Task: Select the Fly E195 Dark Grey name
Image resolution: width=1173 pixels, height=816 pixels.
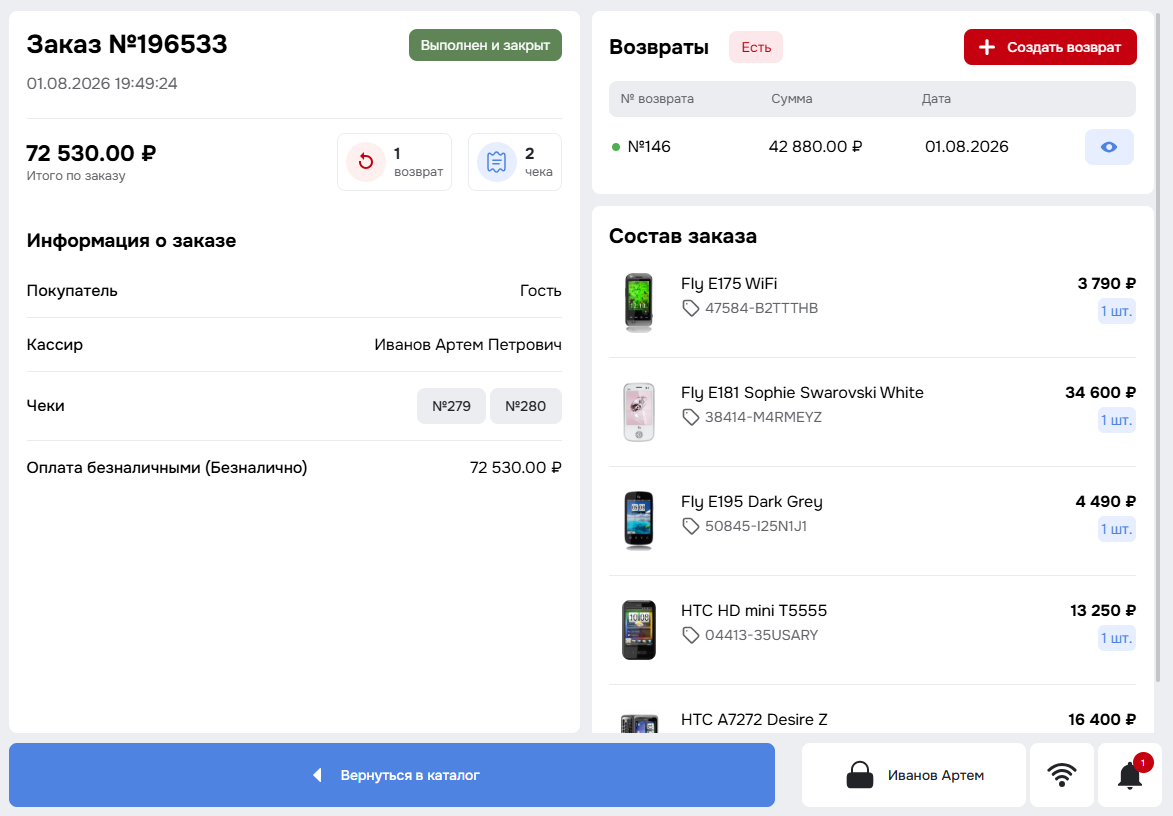Action: coord(751,503)
